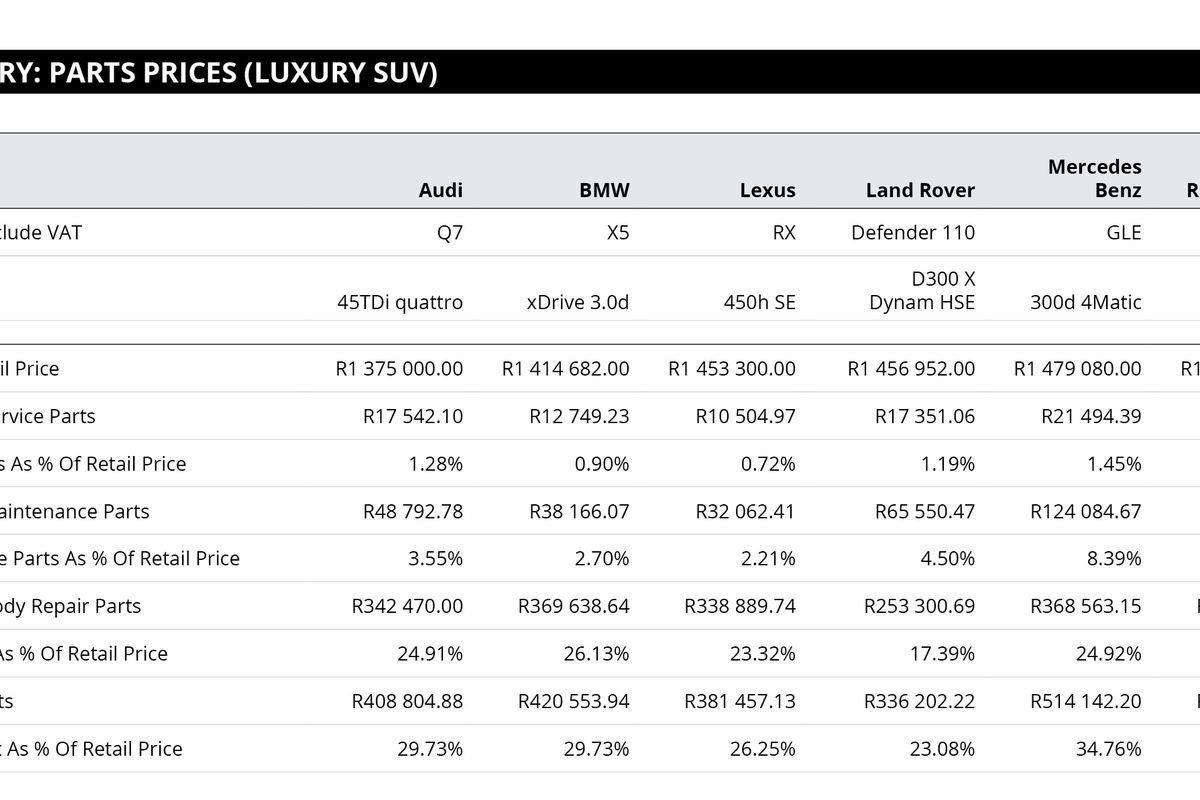Select the 17.39% percentage cell
This screenshot has height=800, width=1200.
pyautogui.click(x=946, y=653)
